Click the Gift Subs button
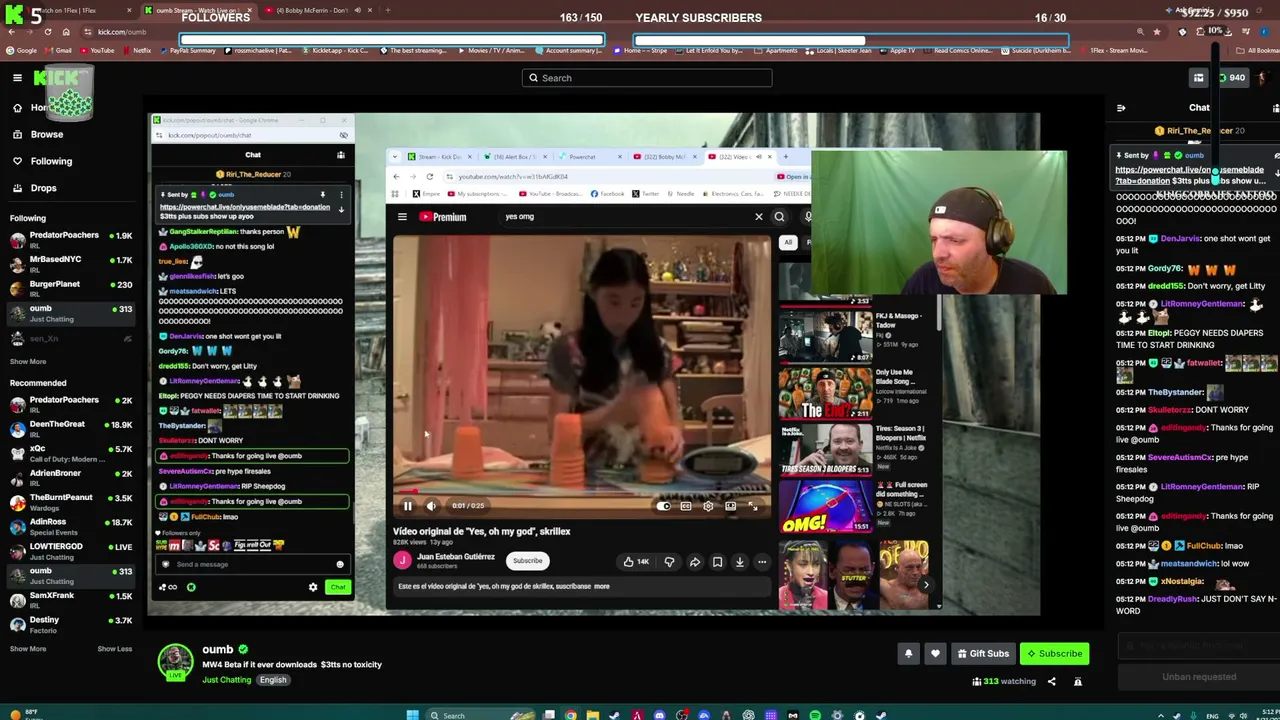 pos(983,654)
